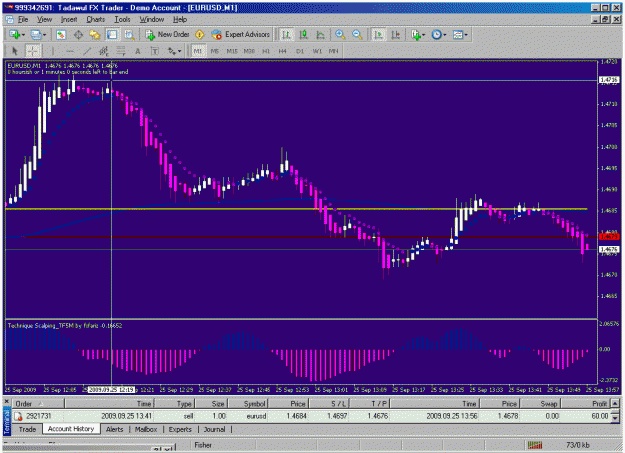Zoom in on the chart
This screenshot has height=453, width=625.
pos(340,35)
